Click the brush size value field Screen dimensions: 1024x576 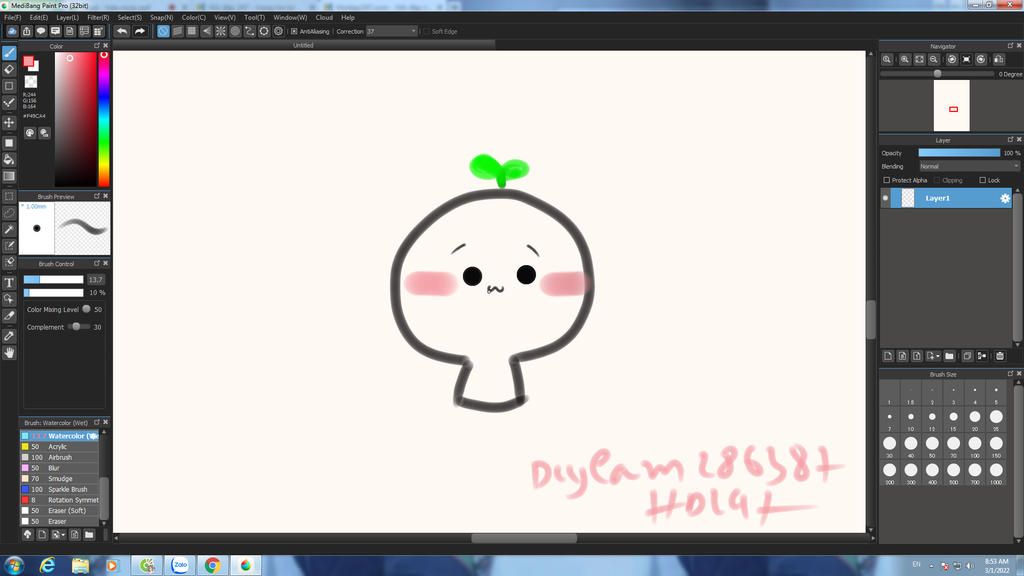click(95, 280)
